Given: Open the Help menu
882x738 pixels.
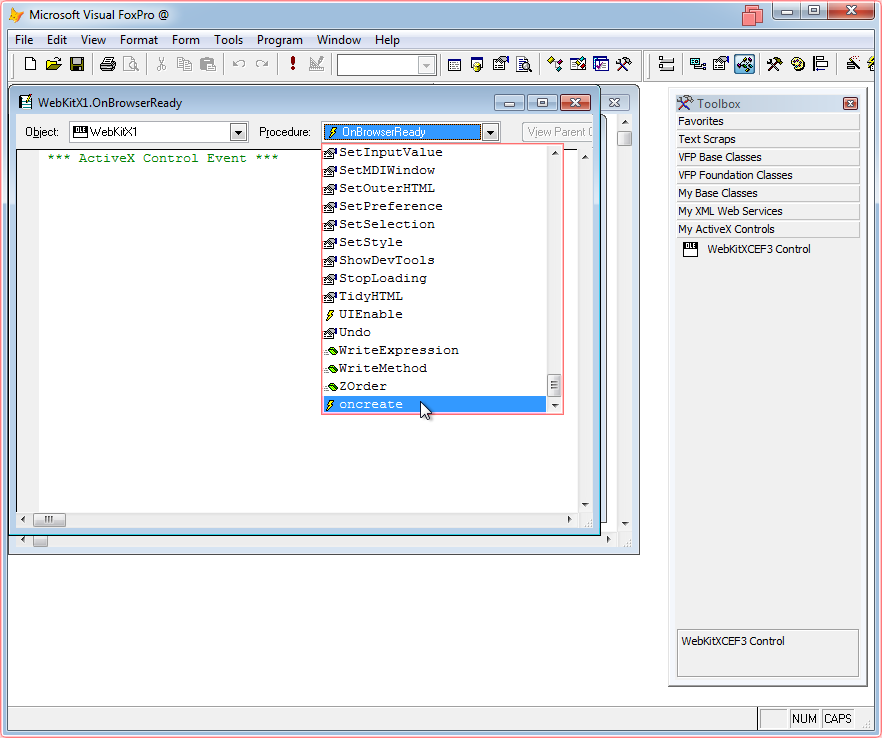Looking at the screenshot, I should [x=387, y=40].
